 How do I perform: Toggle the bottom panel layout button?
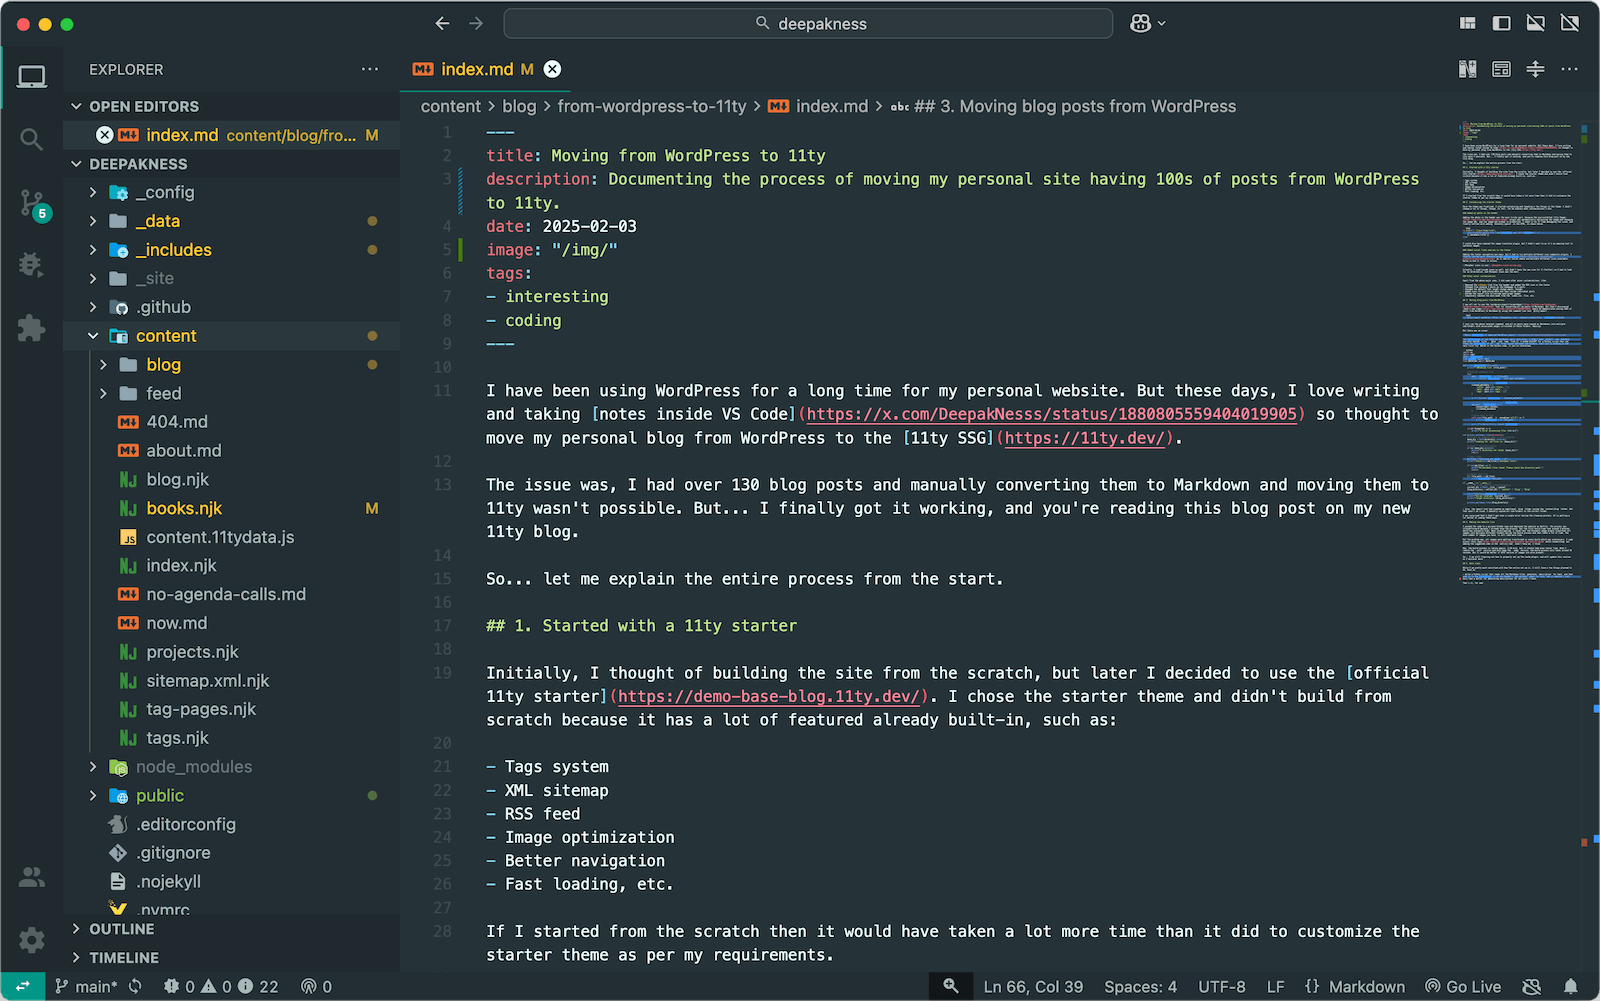pos(1535,23)
